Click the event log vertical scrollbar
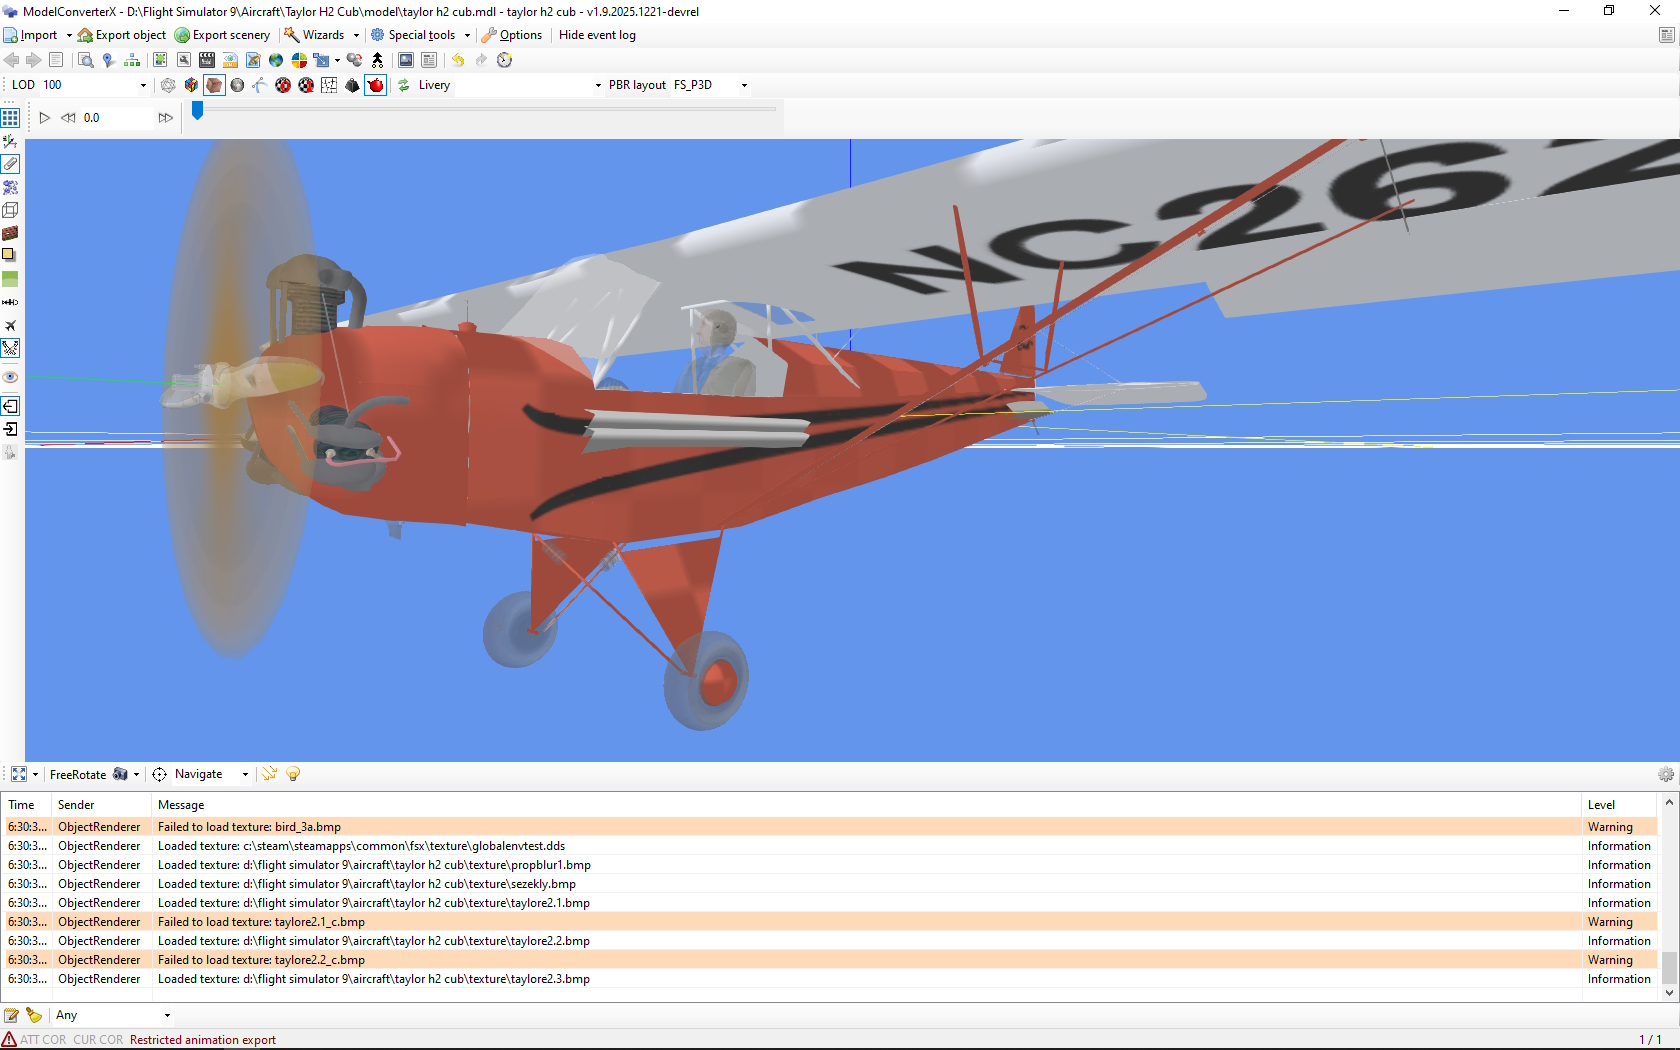Image resolution: width=1680 pixels, height=1050 pixels. (x=1669, y=896)
